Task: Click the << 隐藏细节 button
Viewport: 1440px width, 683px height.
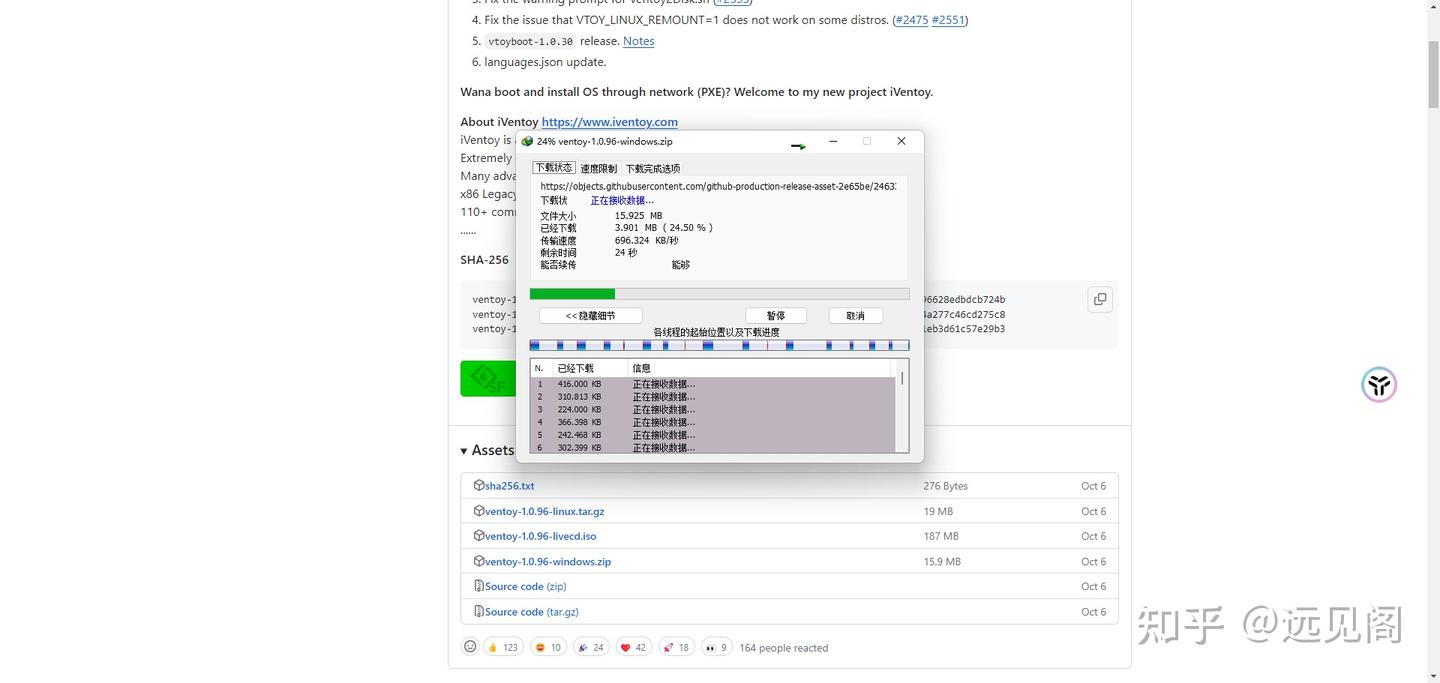Action: [590, 316]
